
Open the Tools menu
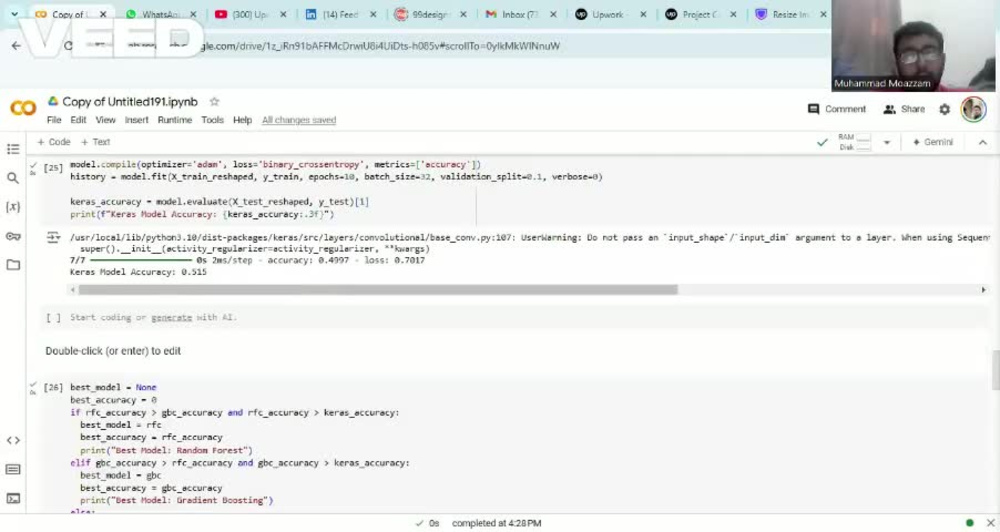212,120
